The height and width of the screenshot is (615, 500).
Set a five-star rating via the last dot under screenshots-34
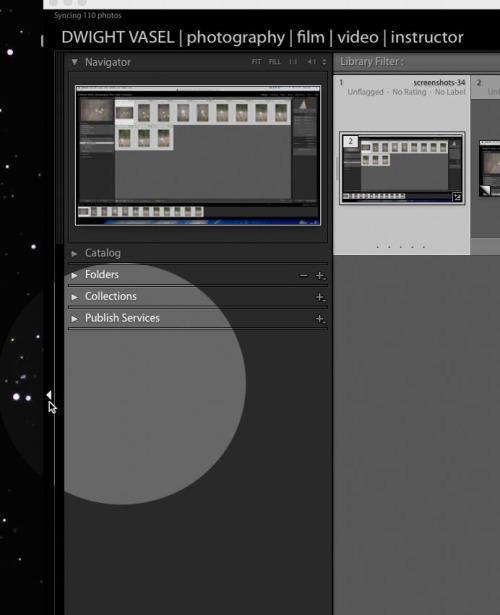(424, 247)
